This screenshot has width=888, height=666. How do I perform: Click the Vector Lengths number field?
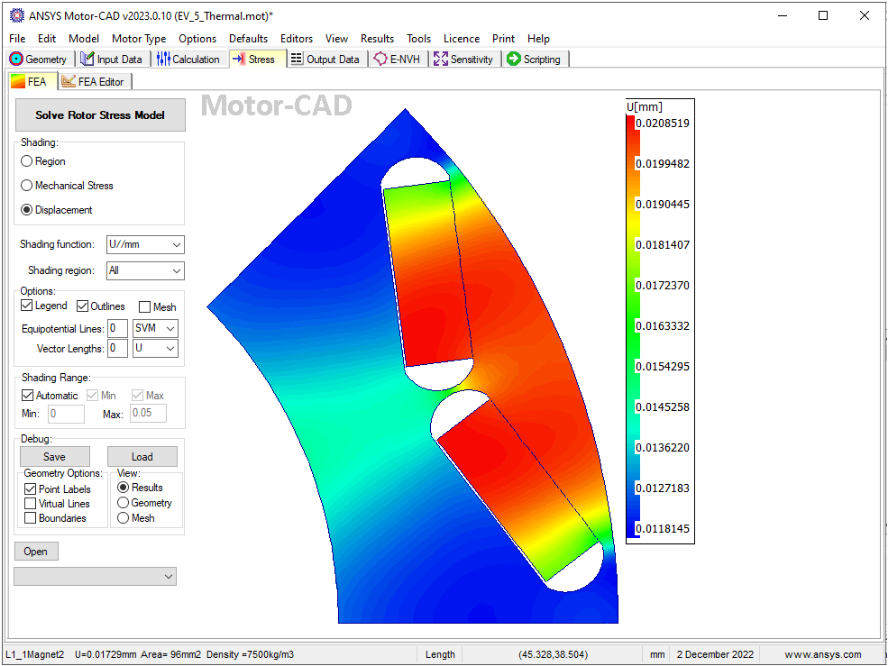point(117,348)
